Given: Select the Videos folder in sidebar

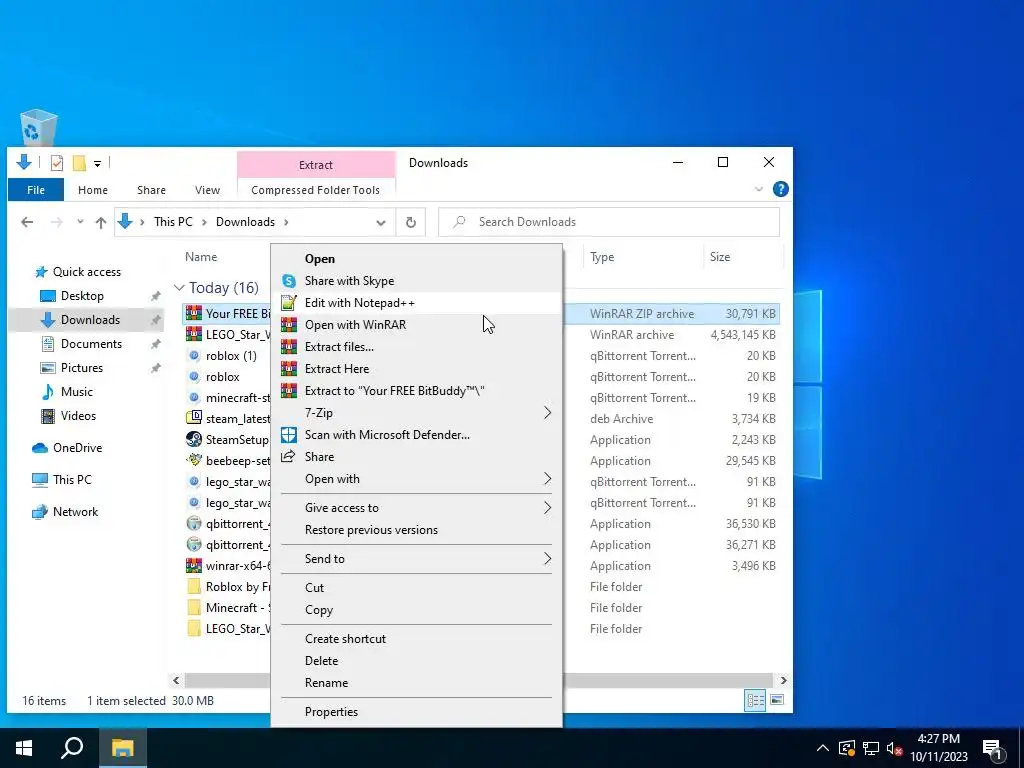Looking at the screenshot, I should click(78, 416).
